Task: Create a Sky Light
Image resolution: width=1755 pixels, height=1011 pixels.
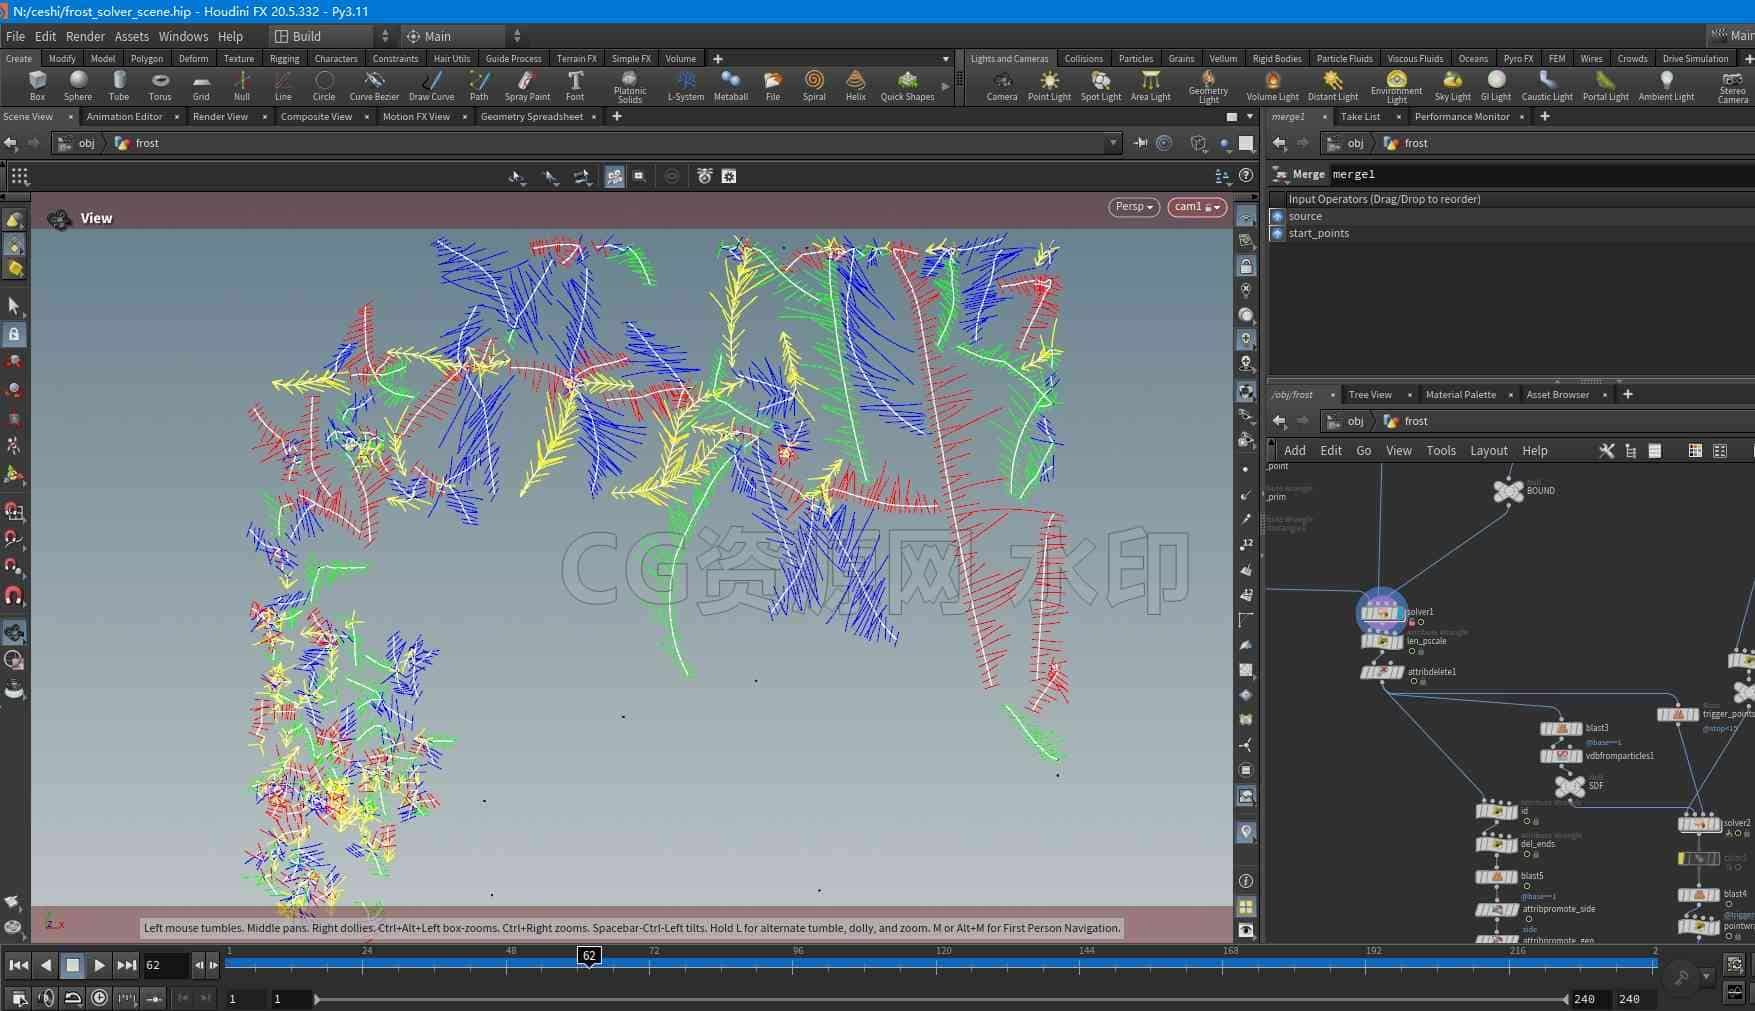Action: 1452,85
